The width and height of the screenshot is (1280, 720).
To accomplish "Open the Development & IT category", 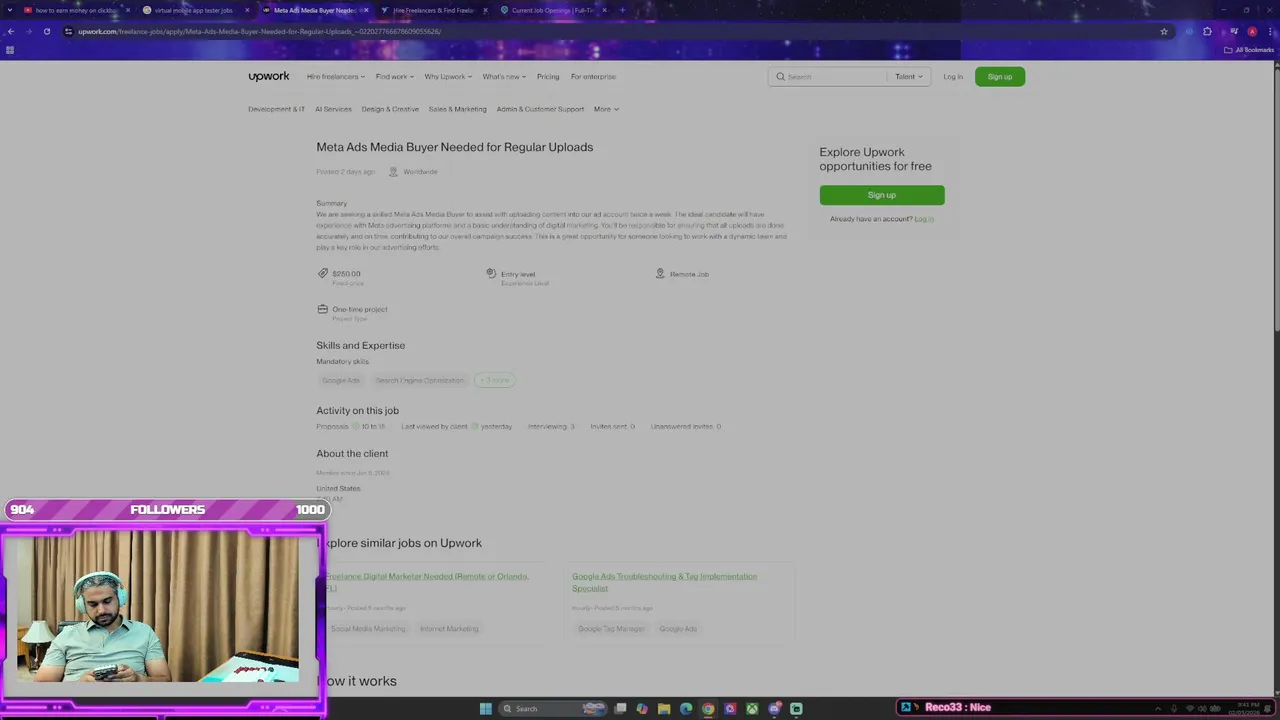I will pos(276,109).
